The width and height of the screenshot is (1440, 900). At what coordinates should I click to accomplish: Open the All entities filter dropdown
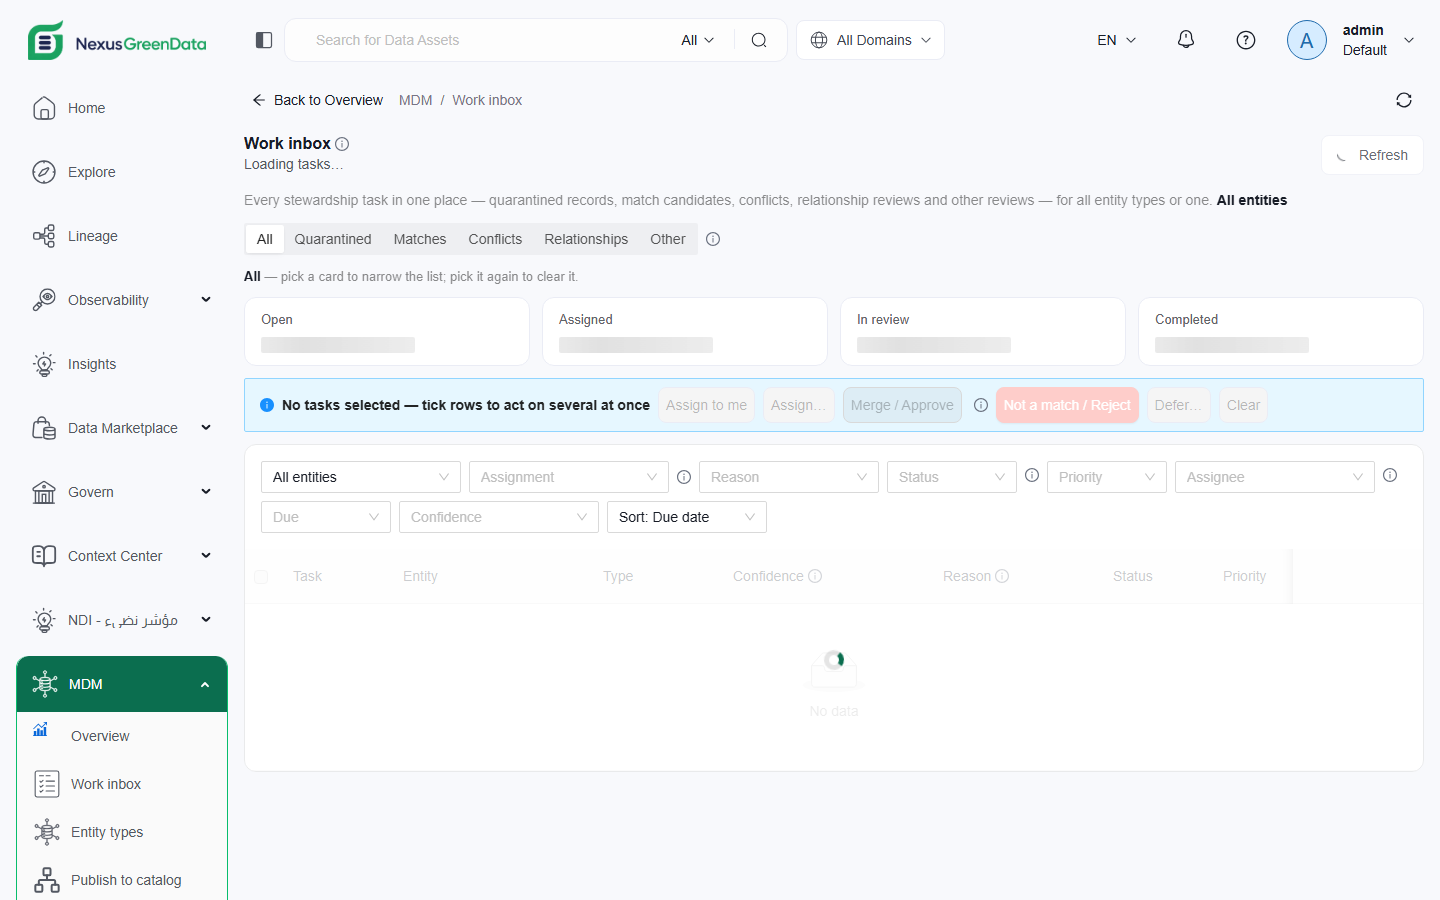point(361,477)
